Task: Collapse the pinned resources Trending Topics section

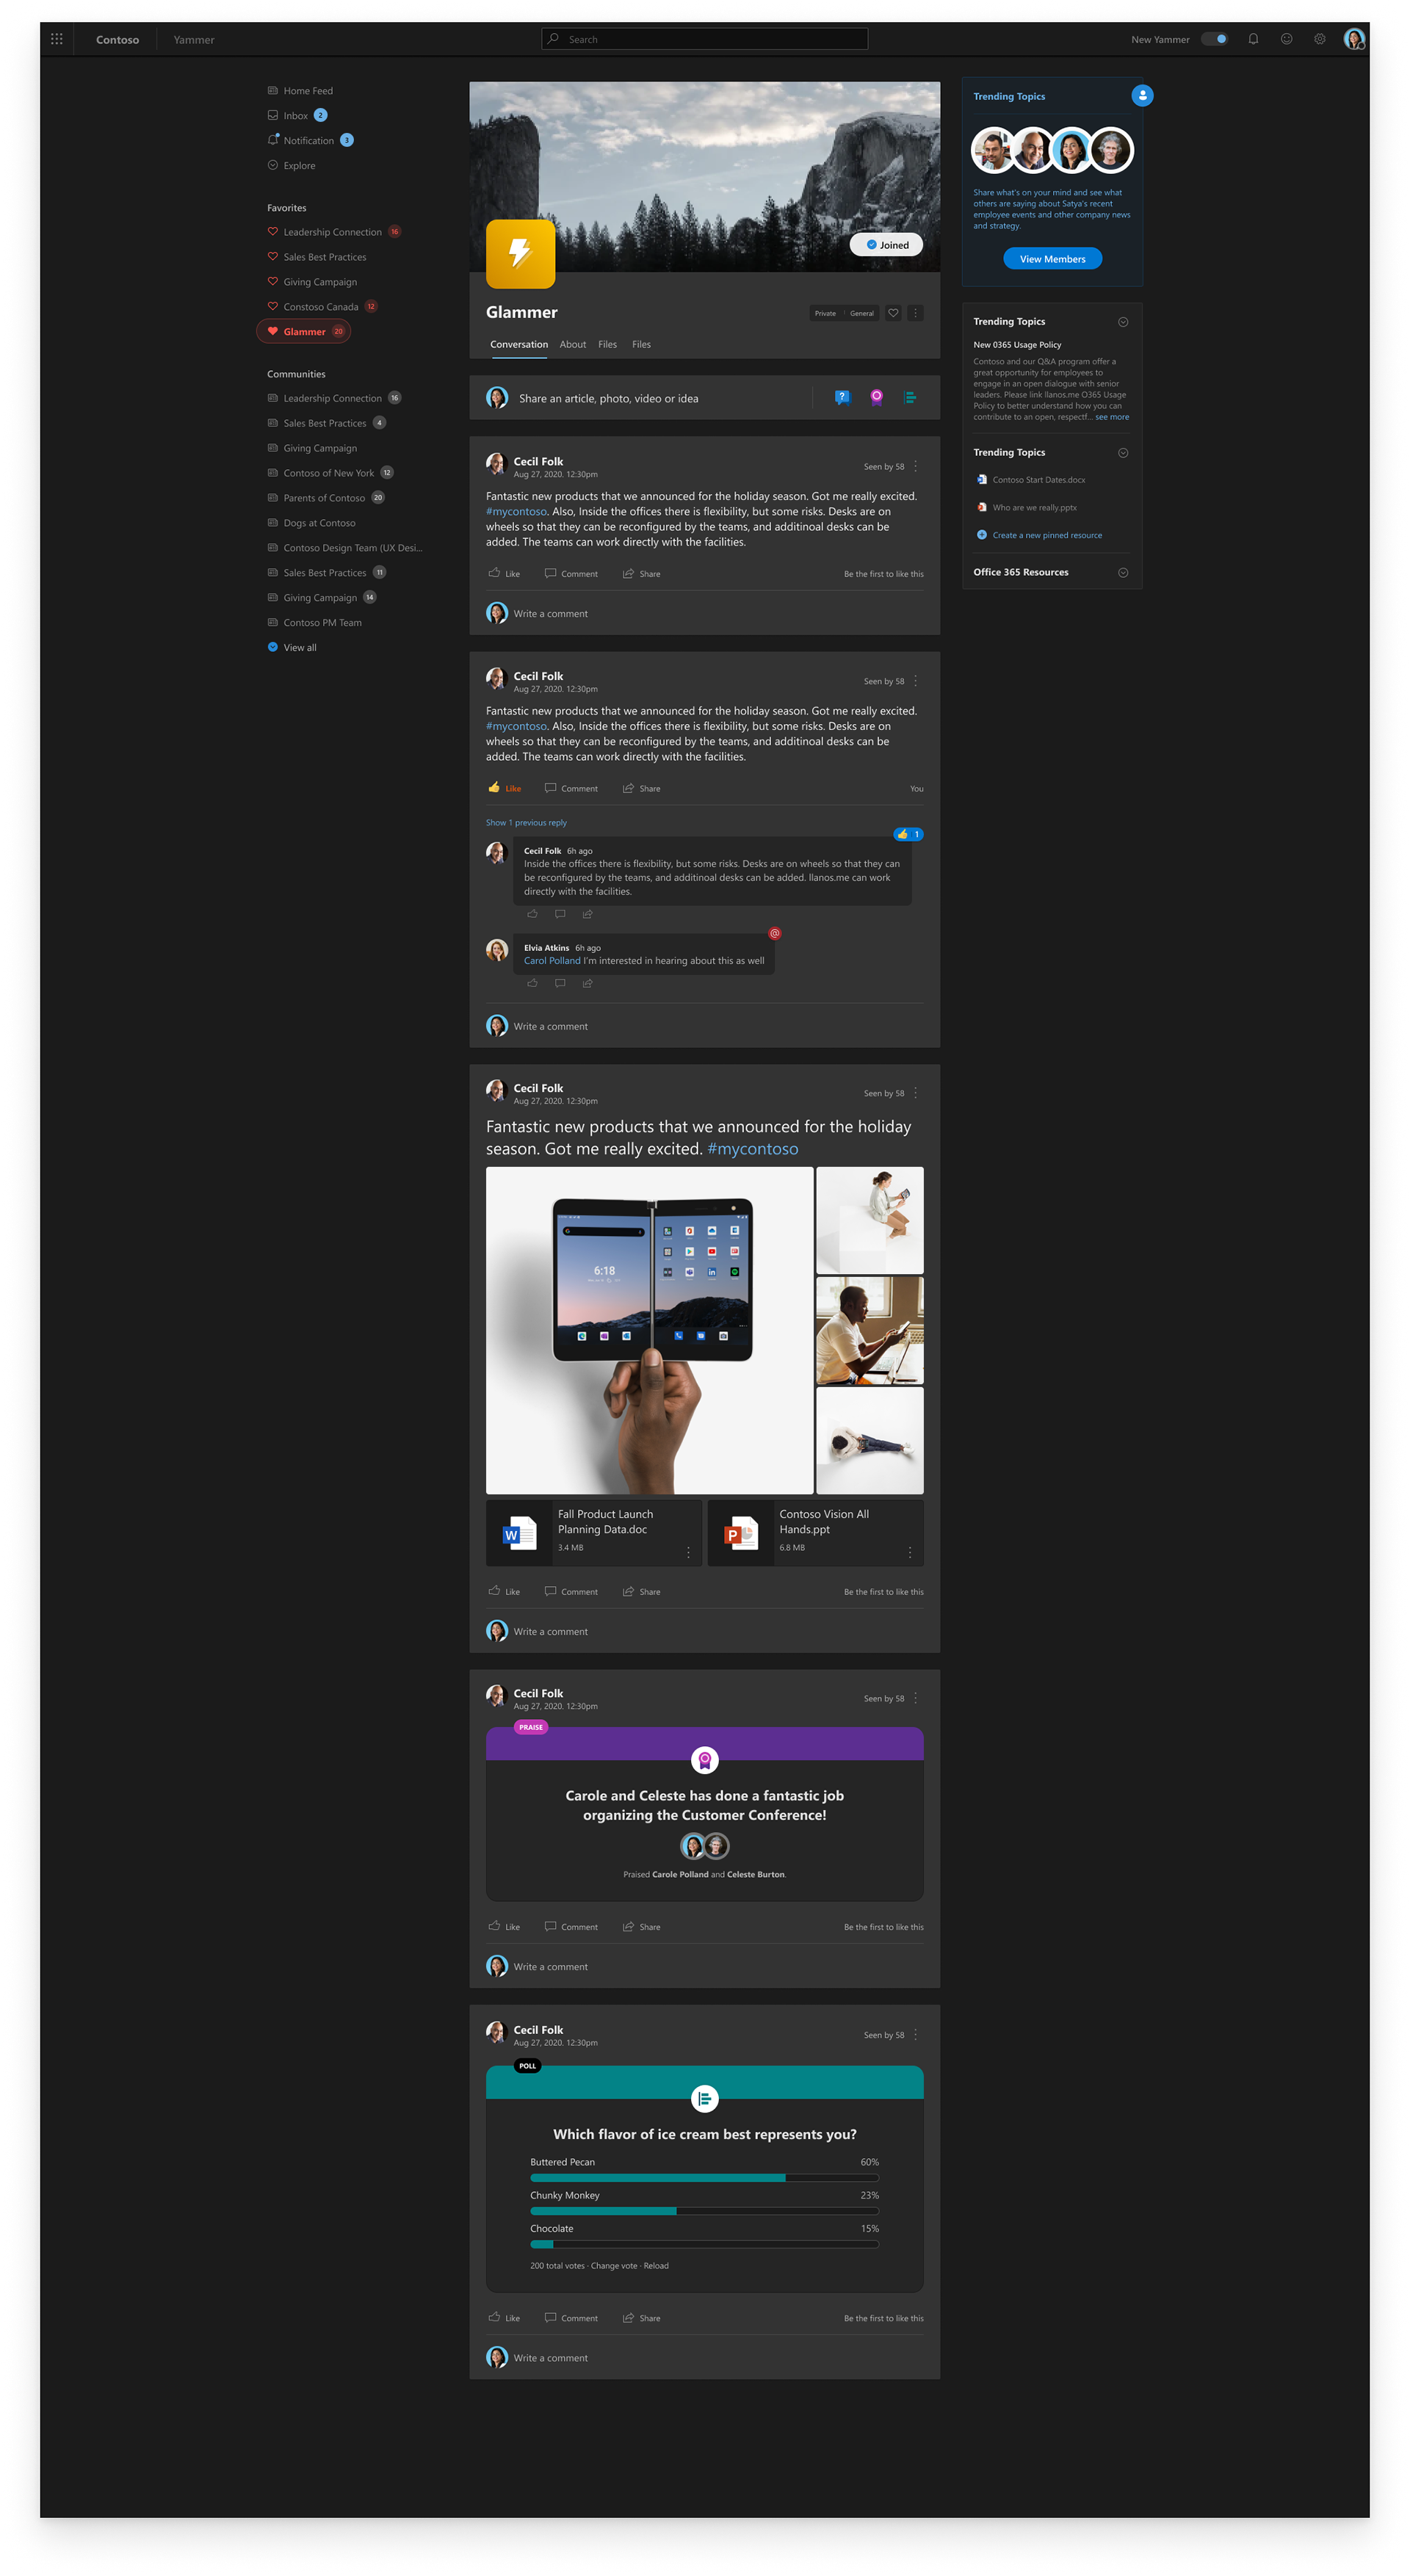Action: (x=1123, y=453)
